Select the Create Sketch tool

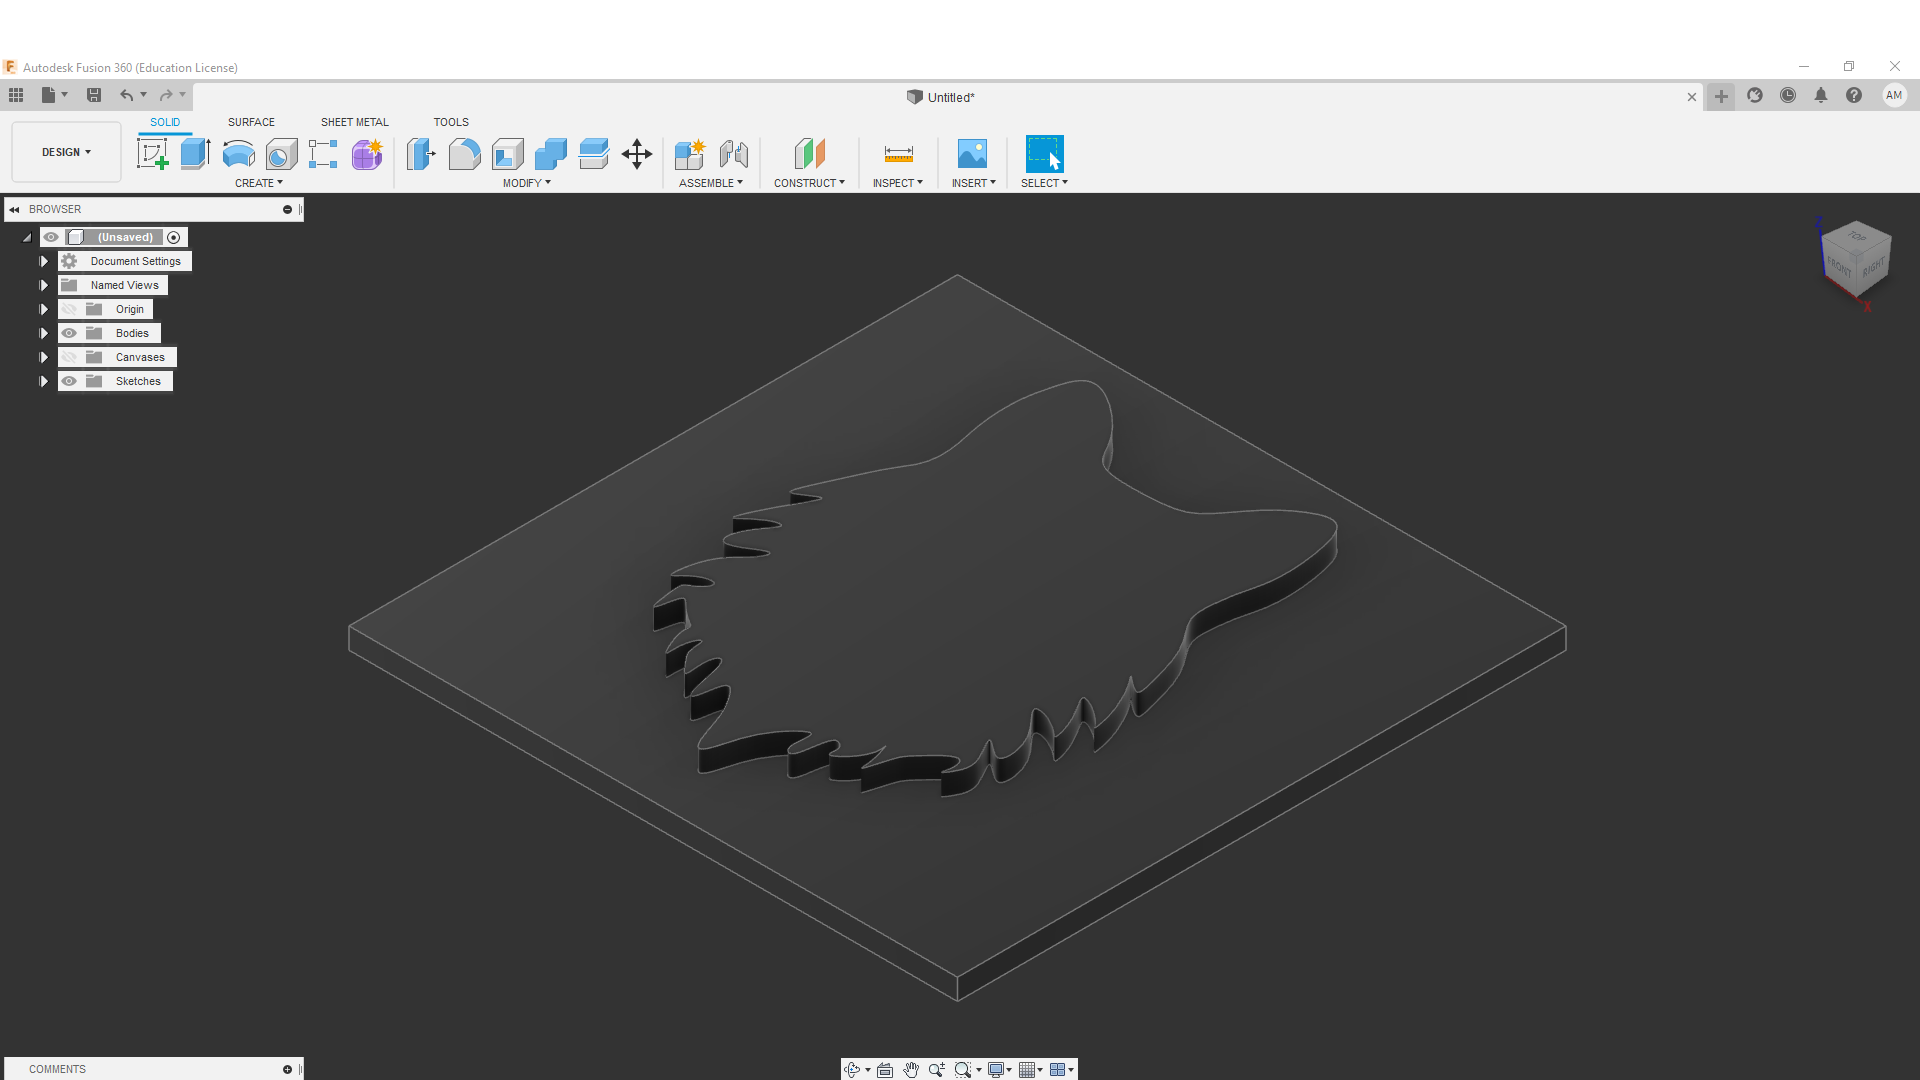152,154
